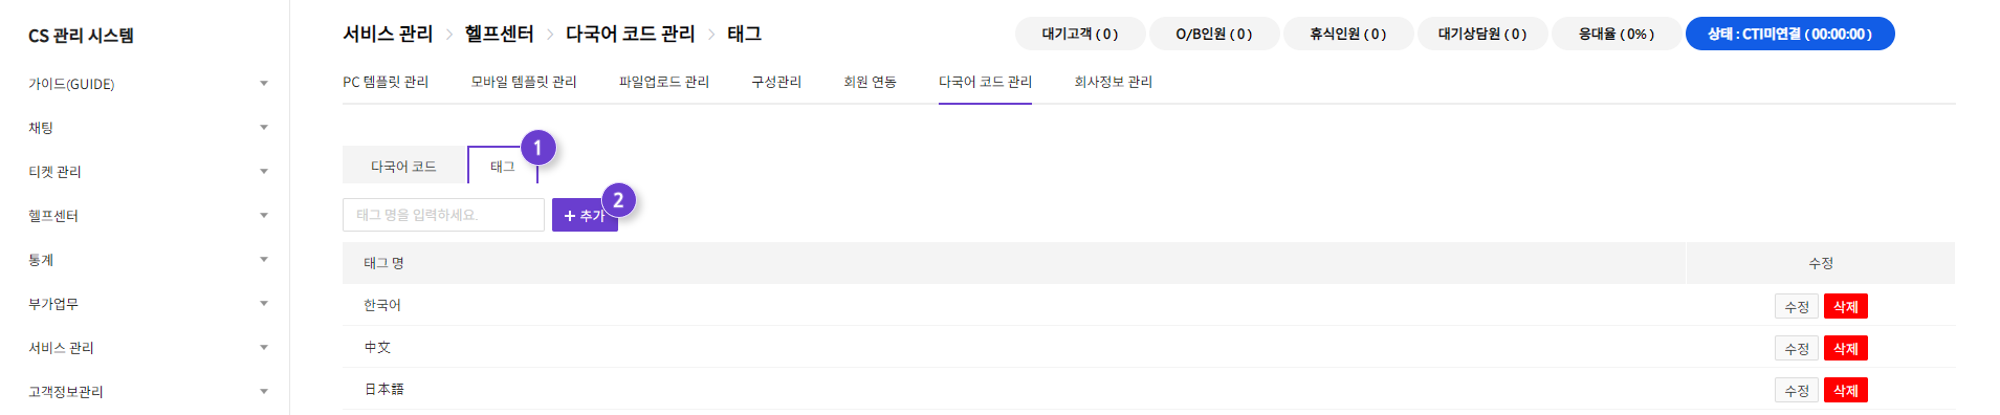Go to the 회사정보 관리 tab
Image resolution: width=2000 pixels, height=415 pixels.
1113,82
